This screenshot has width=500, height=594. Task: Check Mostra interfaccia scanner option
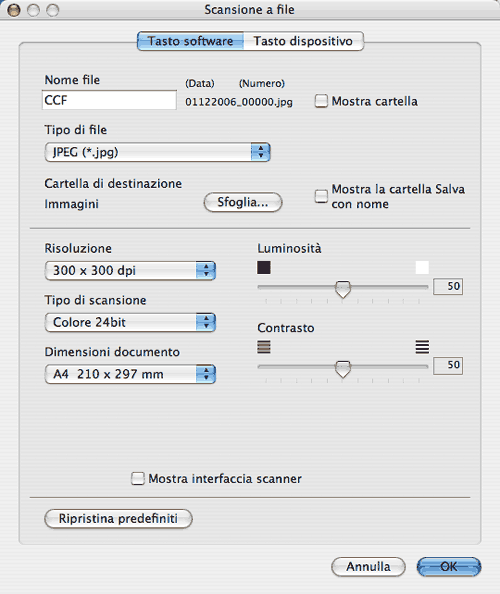click(x=138, y=478)
